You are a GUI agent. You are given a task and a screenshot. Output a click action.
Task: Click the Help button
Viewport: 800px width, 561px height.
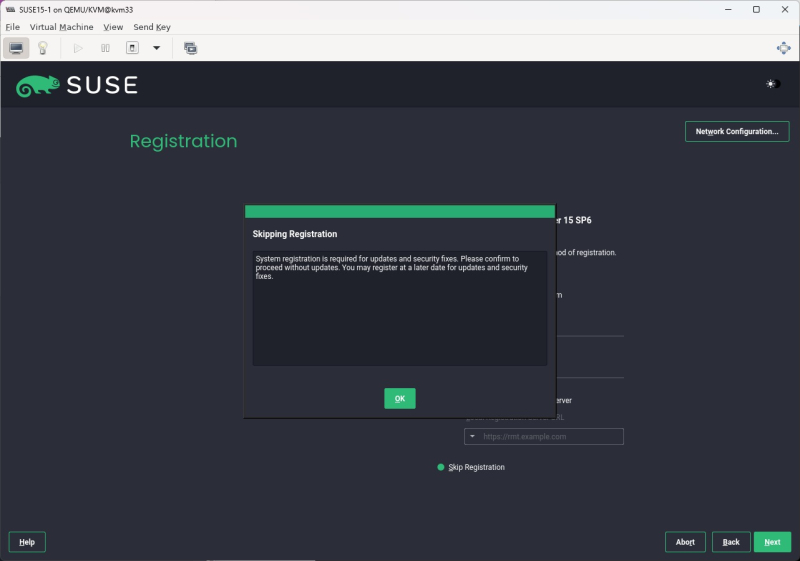coord(27,542)
